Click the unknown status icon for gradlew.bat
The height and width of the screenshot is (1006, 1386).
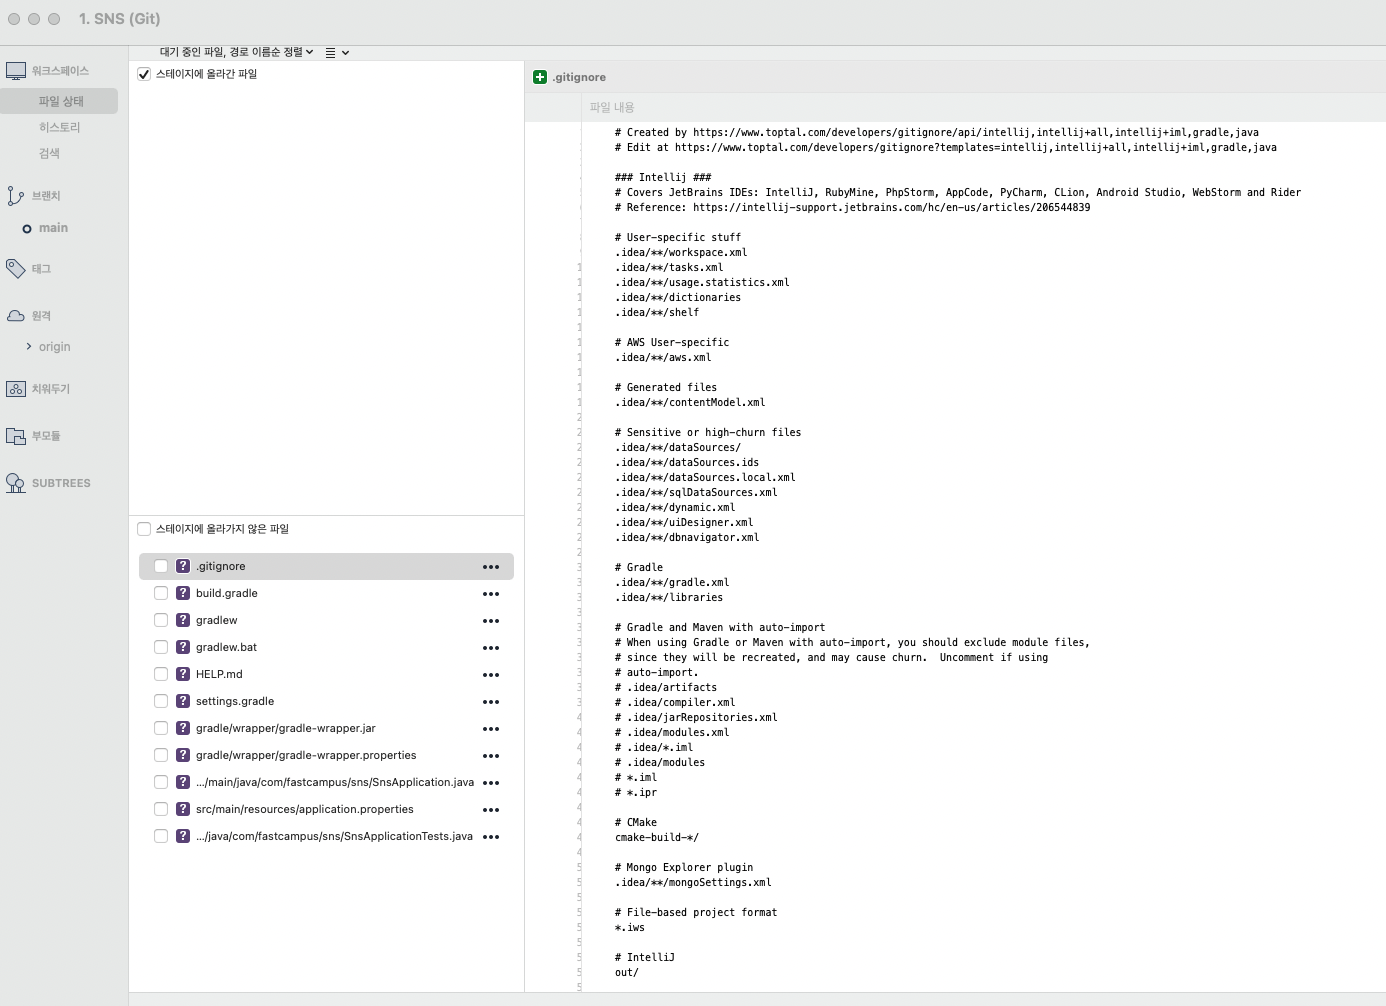pyautogui.click(x=183, y=647)
